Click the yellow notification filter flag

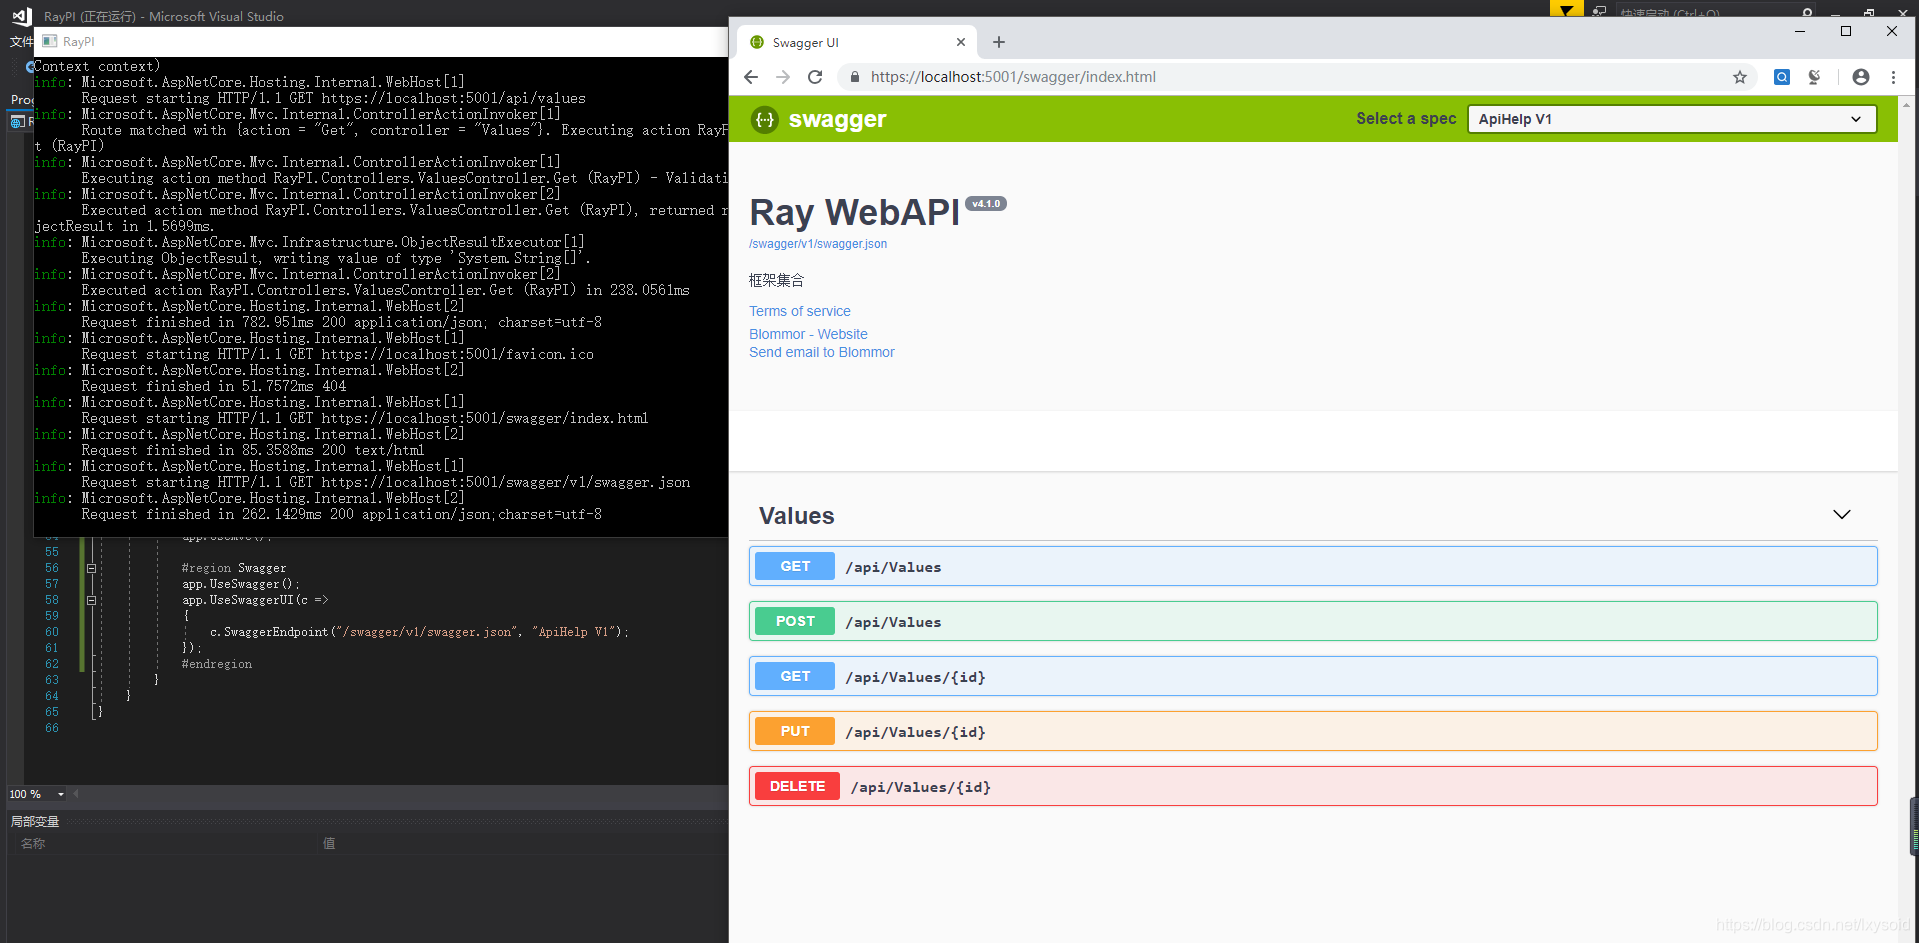[1566, 10]
